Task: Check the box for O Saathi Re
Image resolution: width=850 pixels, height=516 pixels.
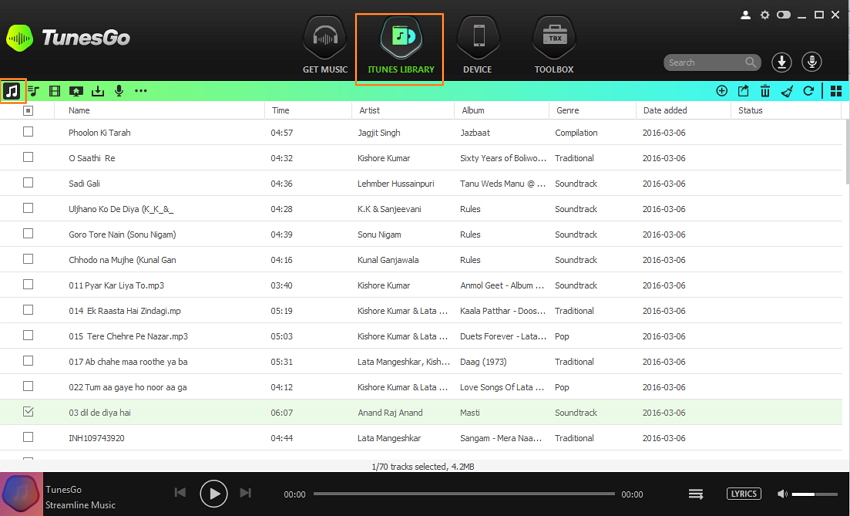Action: coord(28,157)
